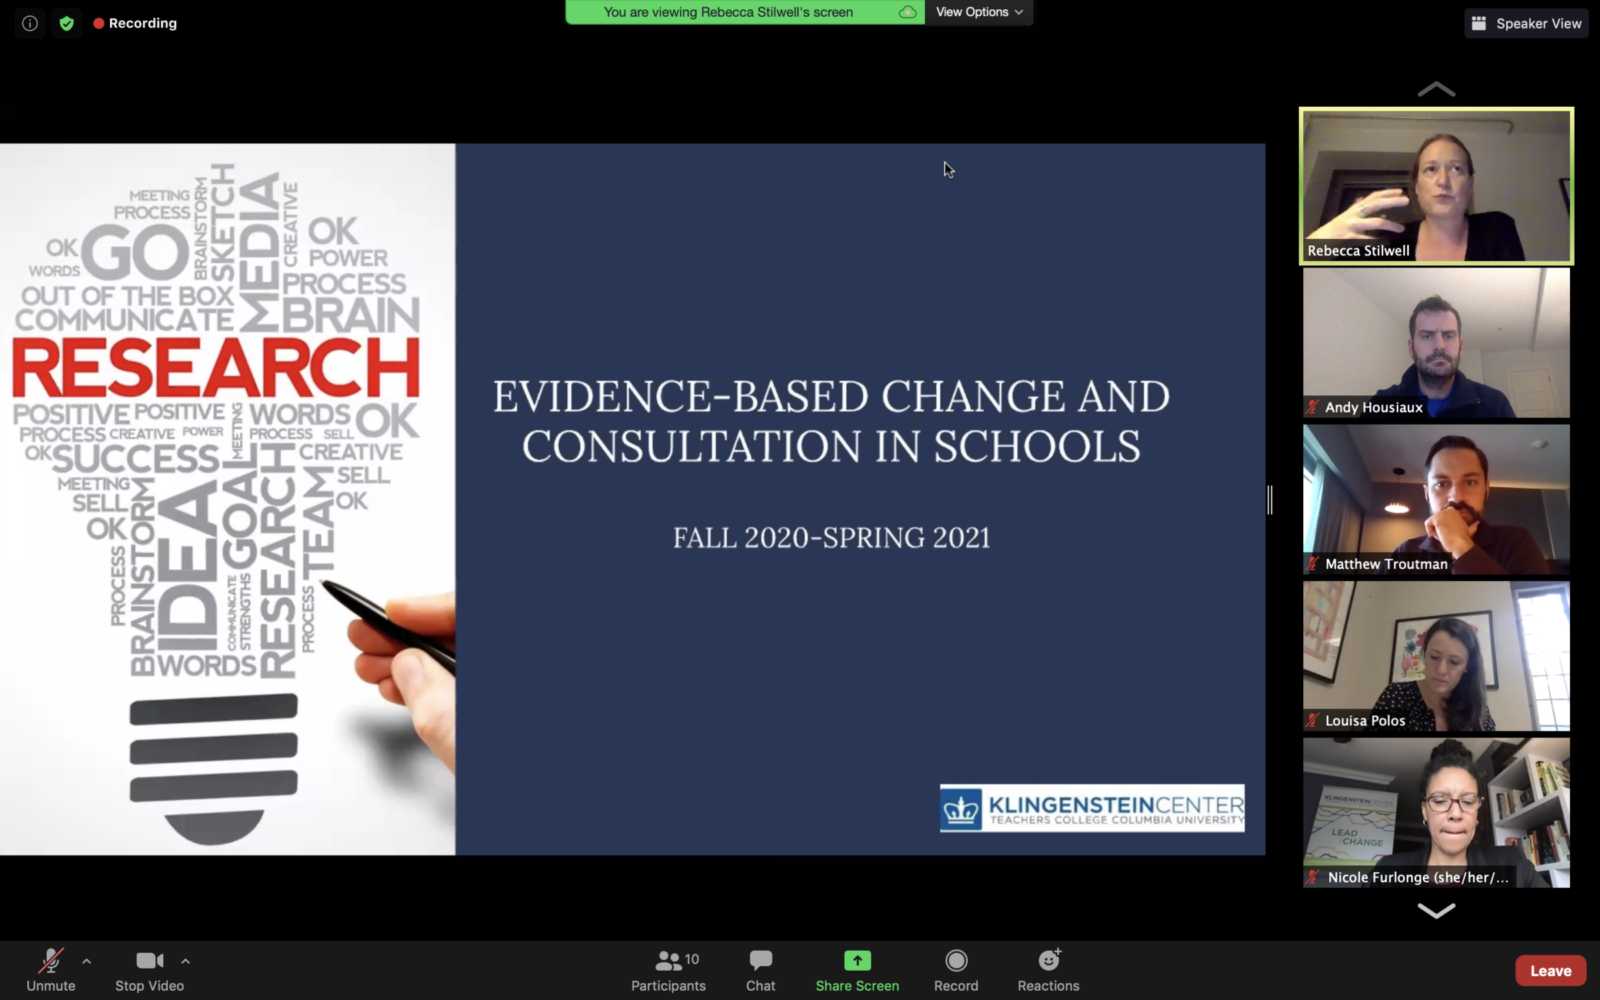1600x1000 pixels.
Task: Leave the meeting
Action: 1550,971
